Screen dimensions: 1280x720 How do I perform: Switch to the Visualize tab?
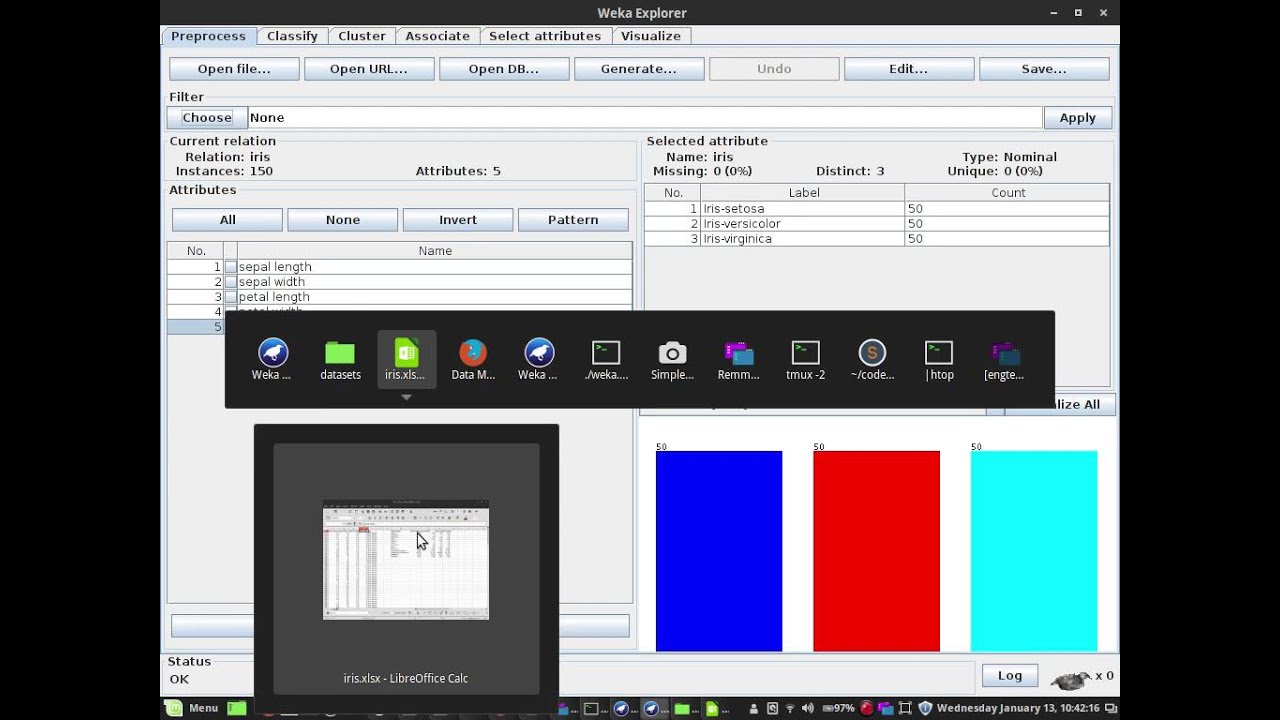click(651, 36)
